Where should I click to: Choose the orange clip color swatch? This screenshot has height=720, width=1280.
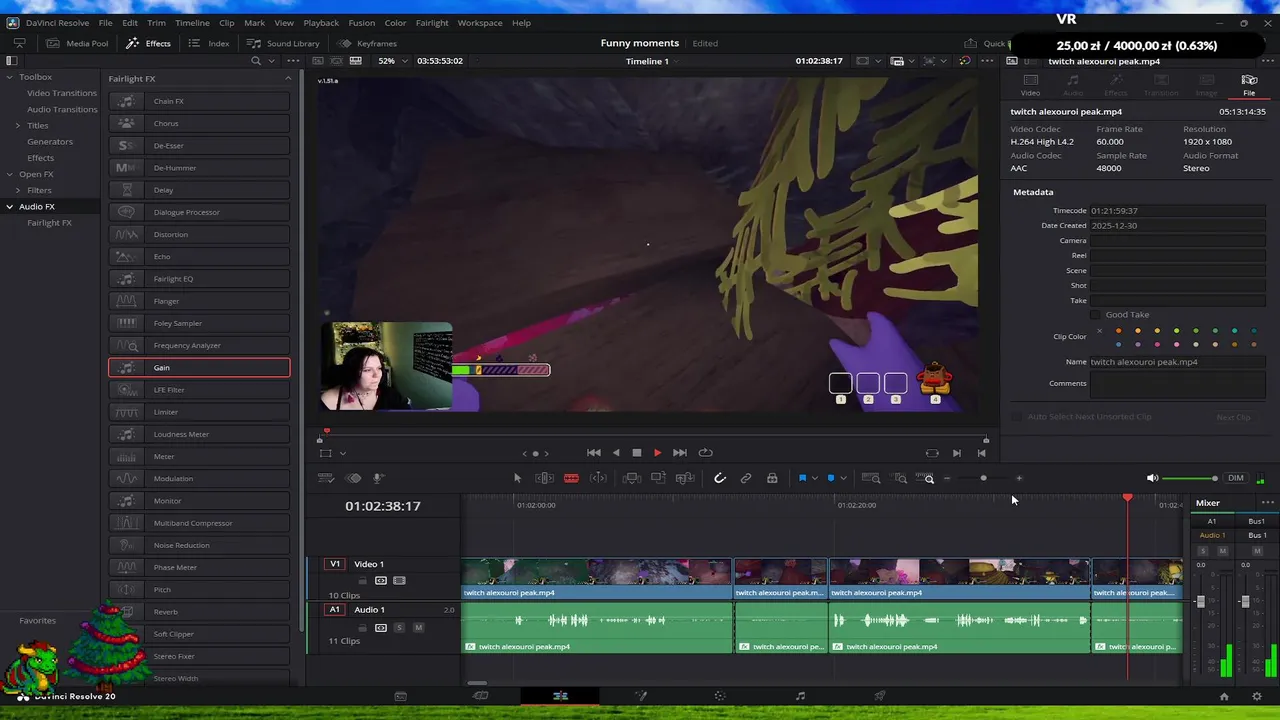coord(1119,331)
